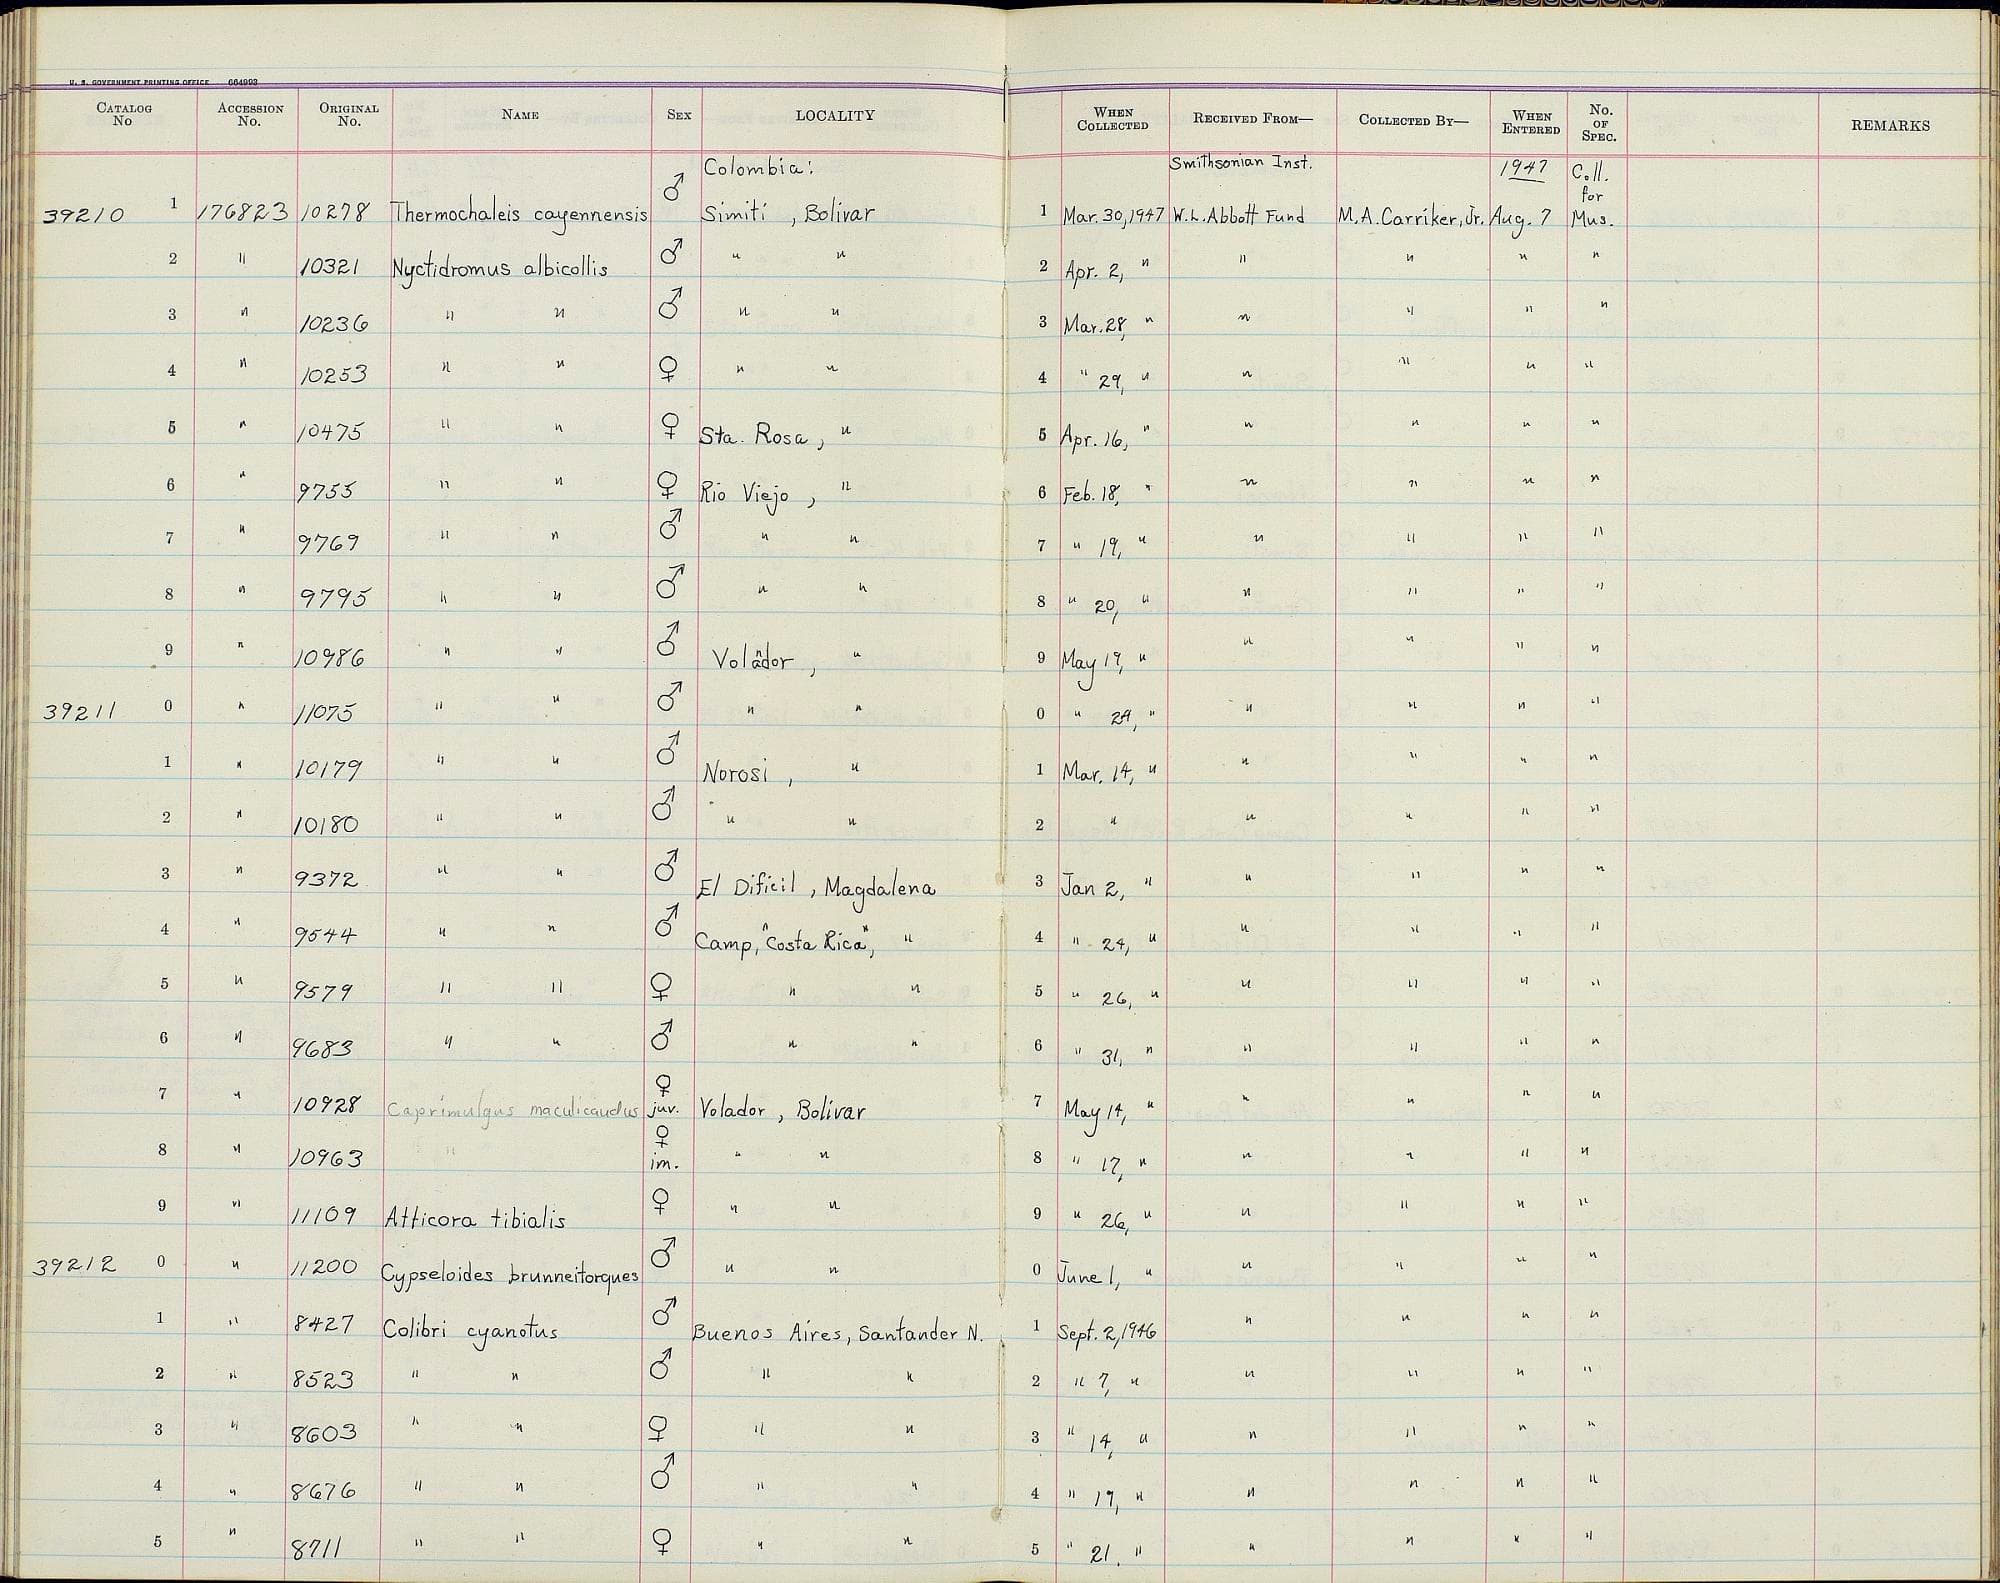Select the date "Sept. 2, 1946"
The height and width of the screenshot is (1583, 2000).
[1107, 1333]
